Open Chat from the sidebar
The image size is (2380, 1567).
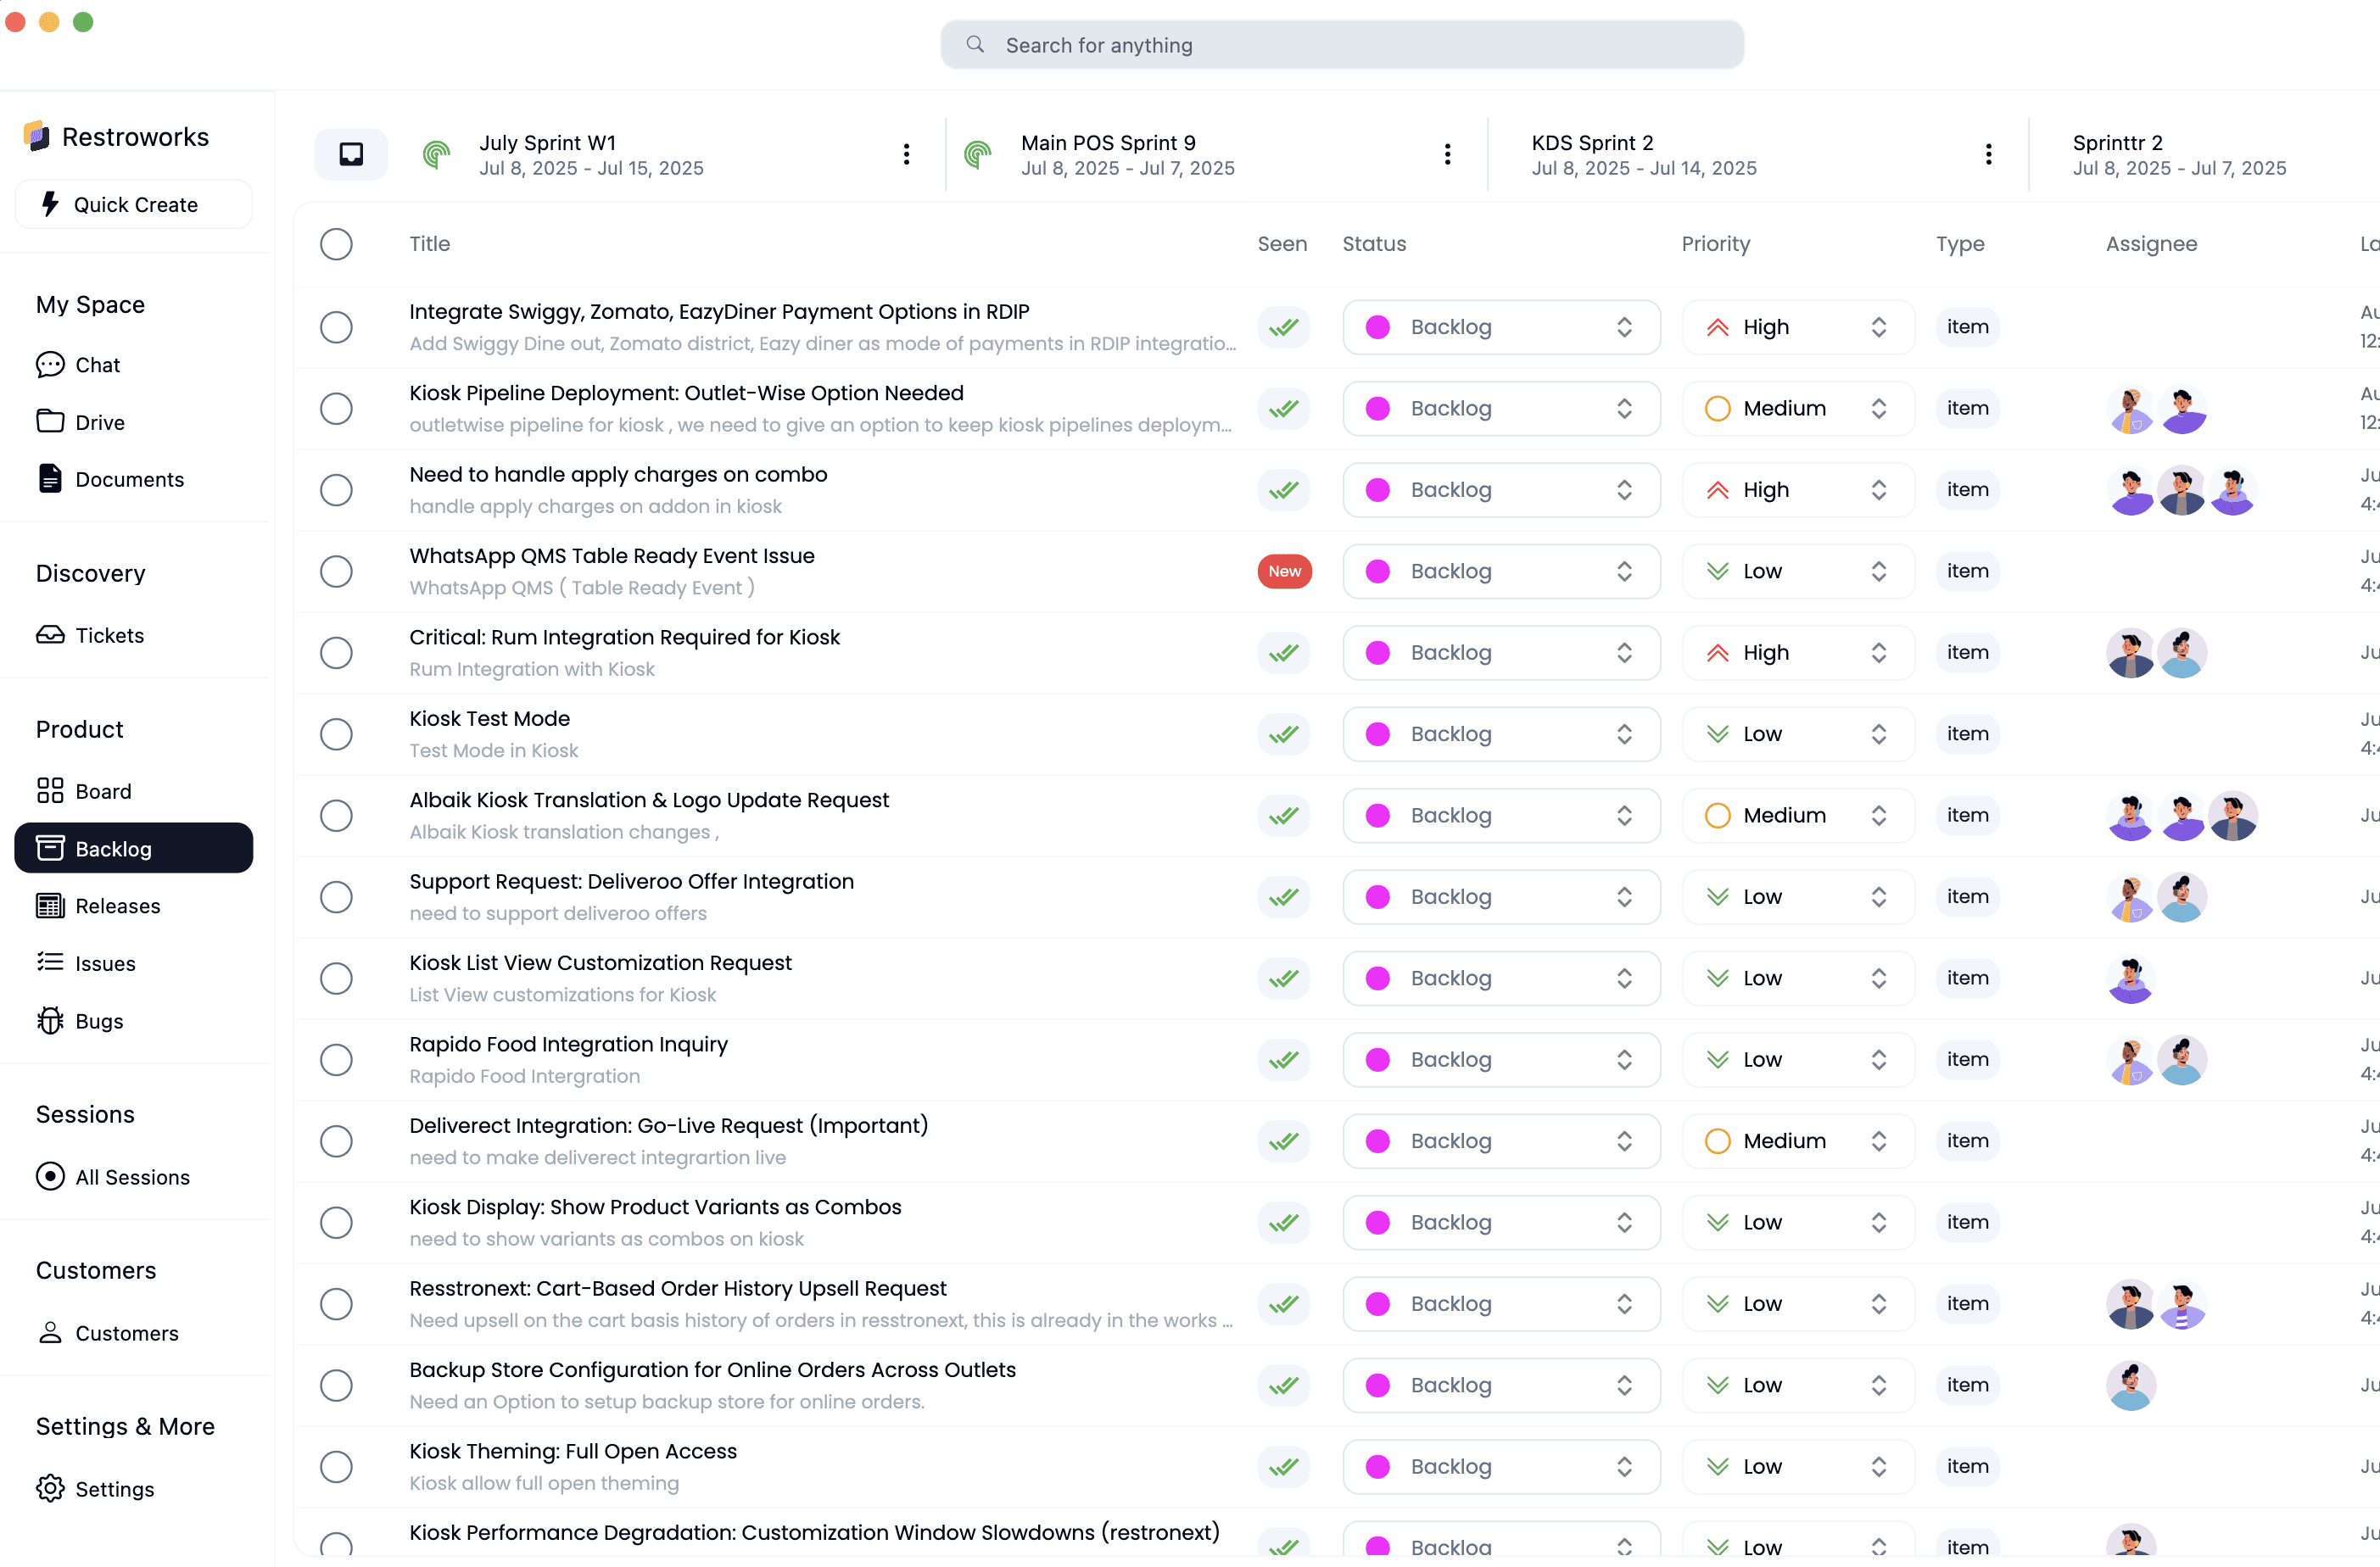[x=97, y=365]
